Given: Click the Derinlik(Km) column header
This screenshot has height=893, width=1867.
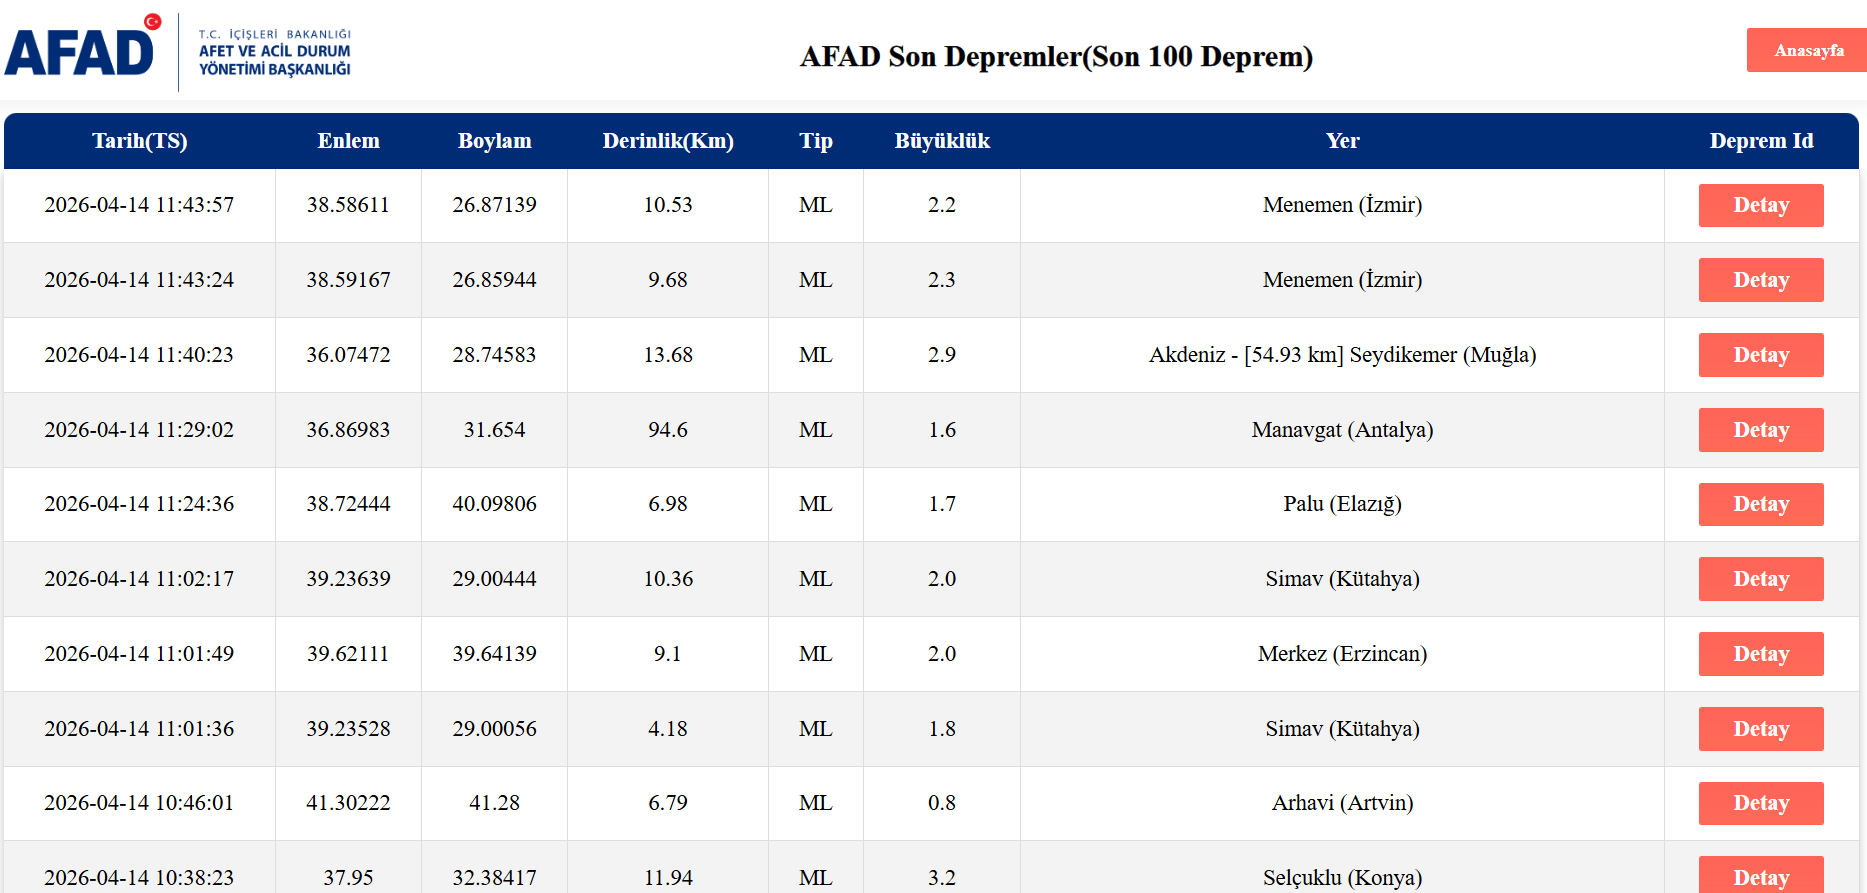Looking at the screenshot, I should (x=668, y=141).
